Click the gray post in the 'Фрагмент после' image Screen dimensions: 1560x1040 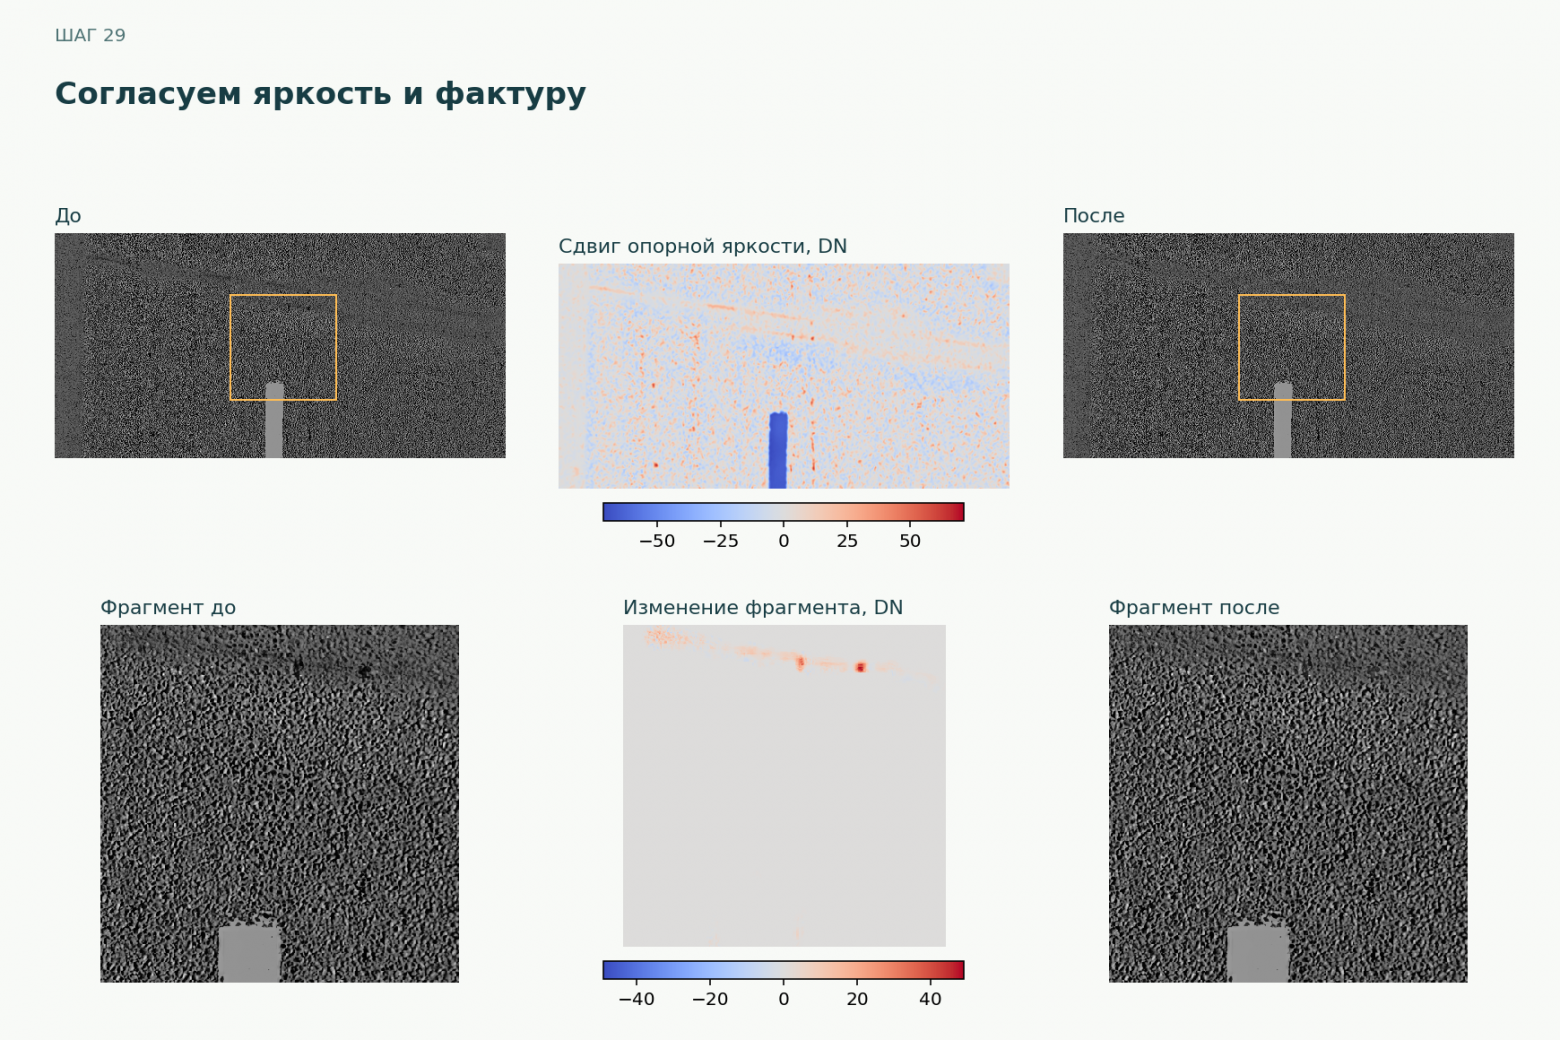pyautogui.click(x=1258, y=953)
